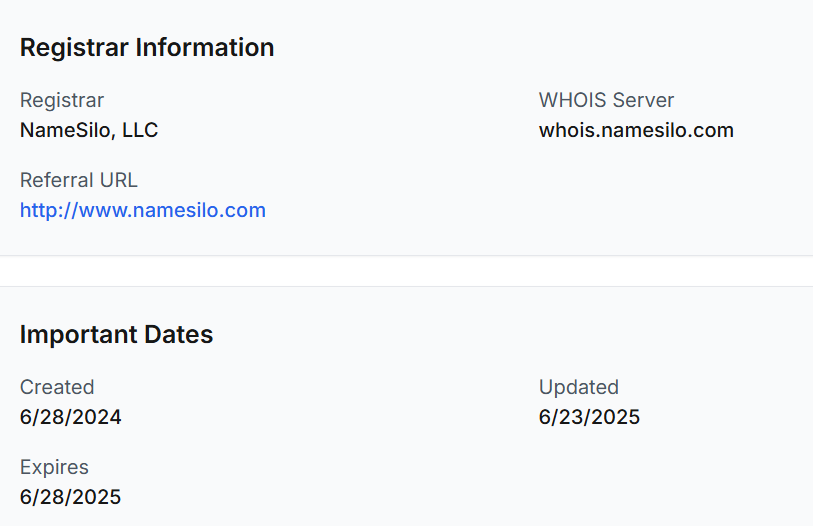Click the Registrar Information heading
The image size is (813, 526).
[147, 47]
